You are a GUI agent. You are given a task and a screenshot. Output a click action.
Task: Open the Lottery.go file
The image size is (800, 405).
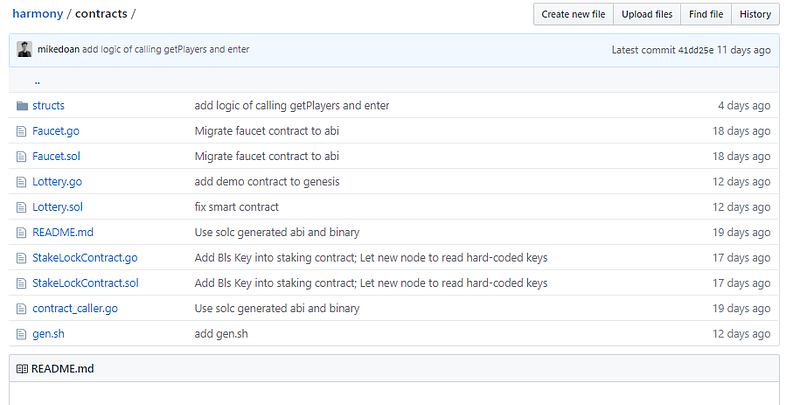point(57,182)
